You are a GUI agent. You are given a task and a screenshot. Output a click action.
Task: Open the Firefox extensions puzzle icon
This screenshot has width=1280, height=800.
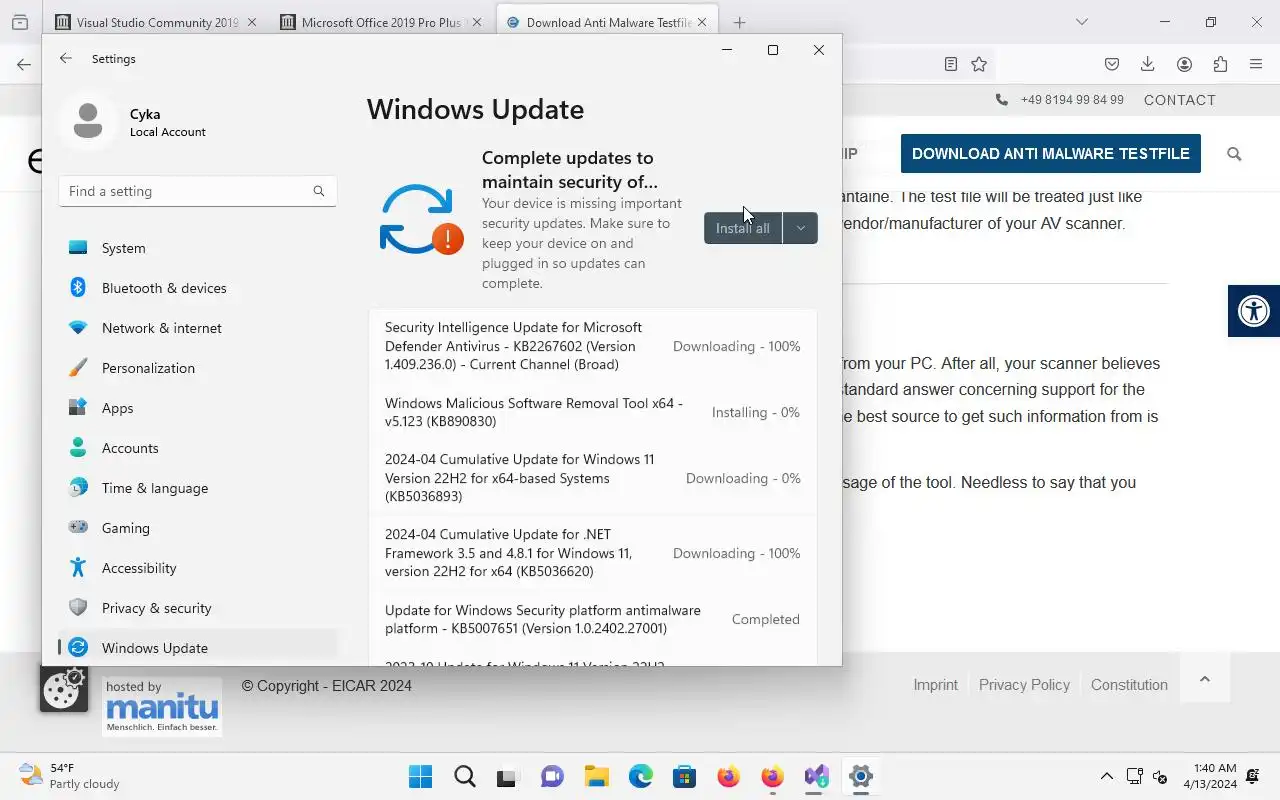pos(1220,64)
